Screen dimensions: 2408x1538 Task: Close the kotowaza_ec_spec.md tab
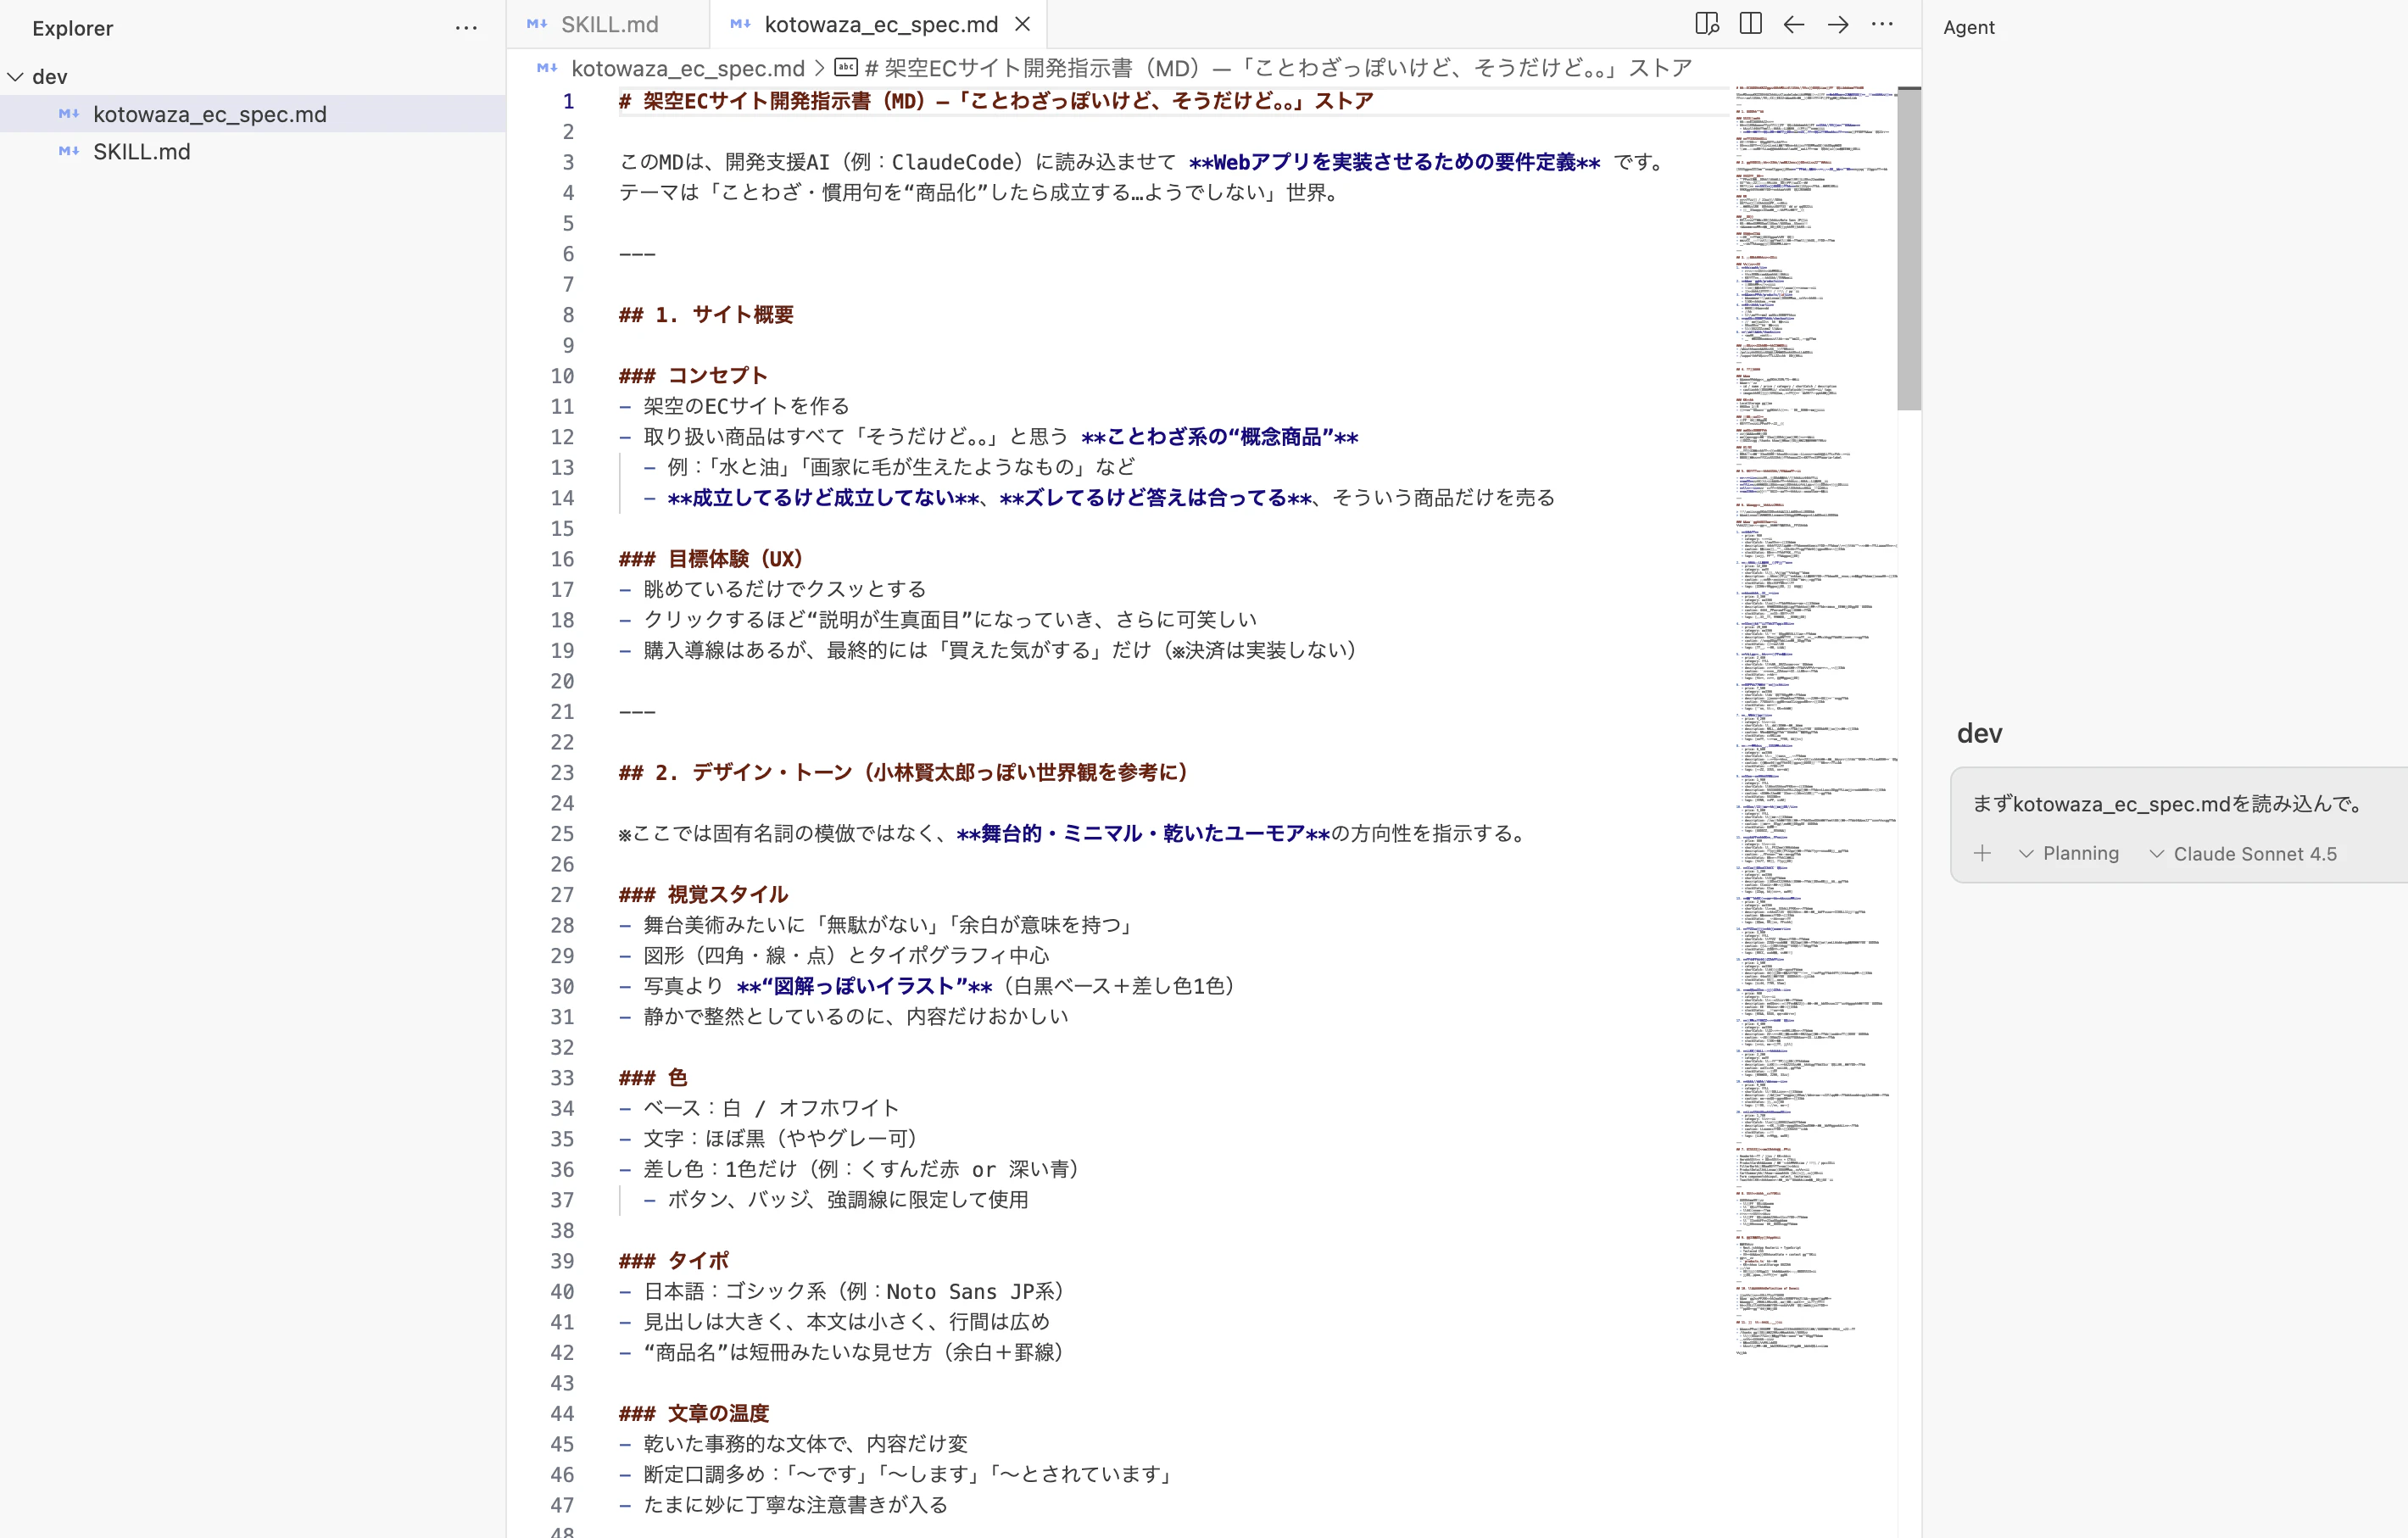point(1022,23)
